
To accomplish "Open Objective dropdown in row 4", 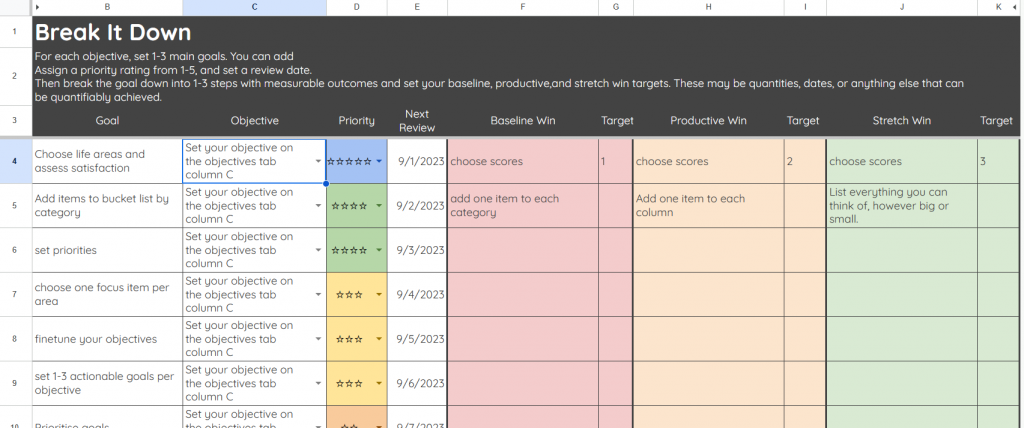I will pyautogui.click(x=319, y=161).
